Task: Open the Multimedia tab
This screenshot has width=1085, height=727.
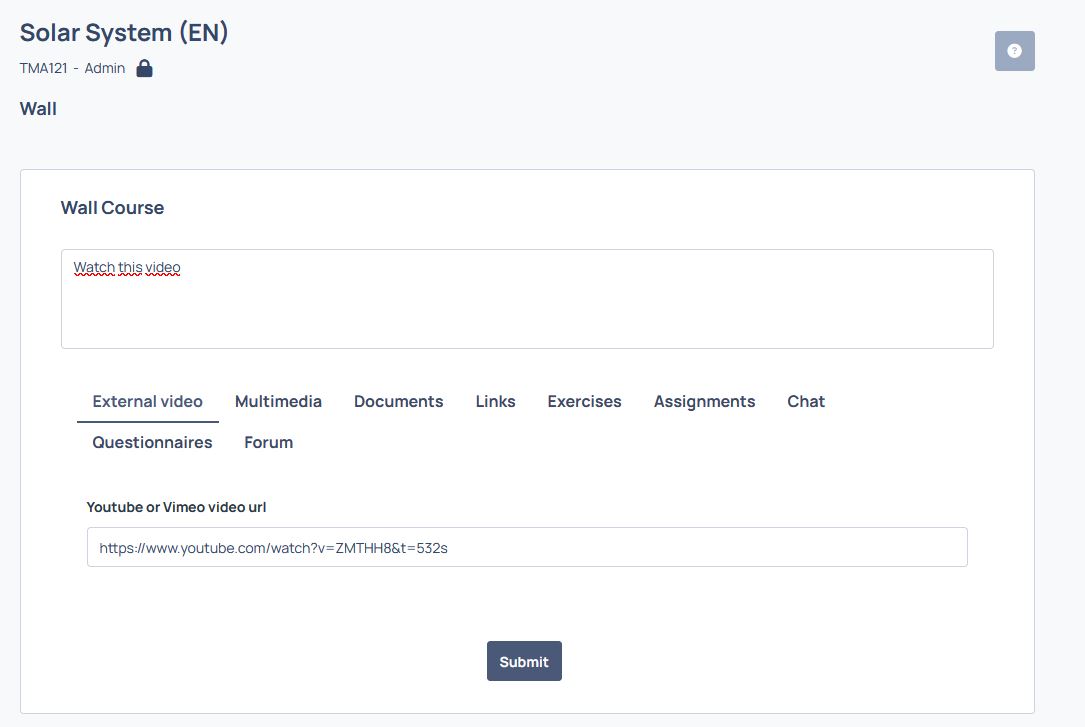Action: (278, 401)
